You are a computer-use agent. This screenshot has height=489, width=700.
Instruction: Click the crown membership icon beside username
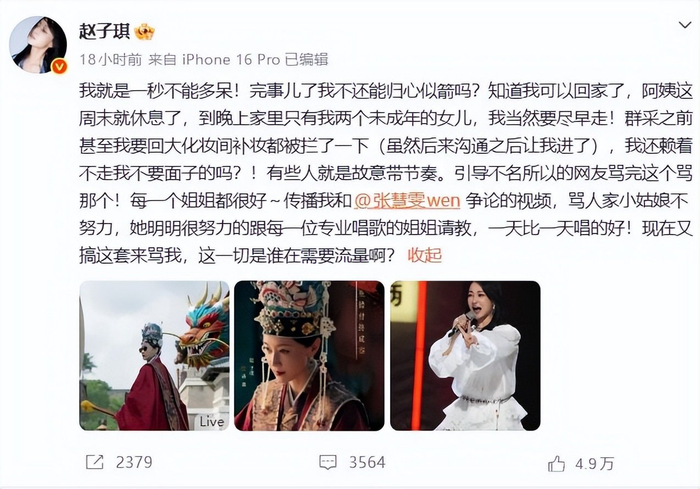(x=145, y=32)
